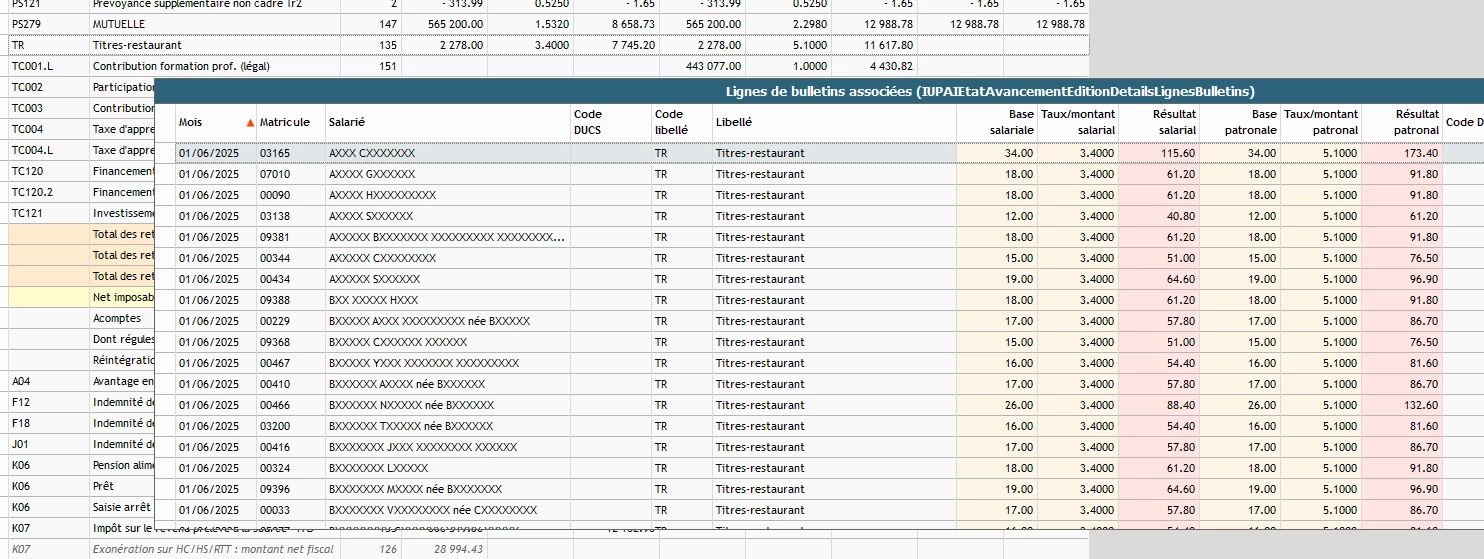Select the TR Titres-restaurant row in background table

tap(546, 45)
